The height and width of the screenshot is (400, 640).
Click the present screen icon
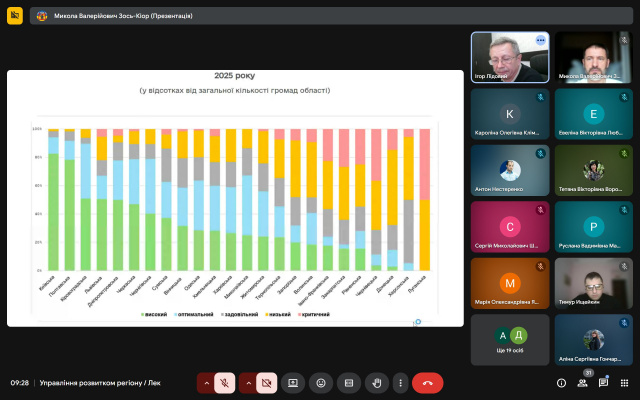(x=293, y=382)
